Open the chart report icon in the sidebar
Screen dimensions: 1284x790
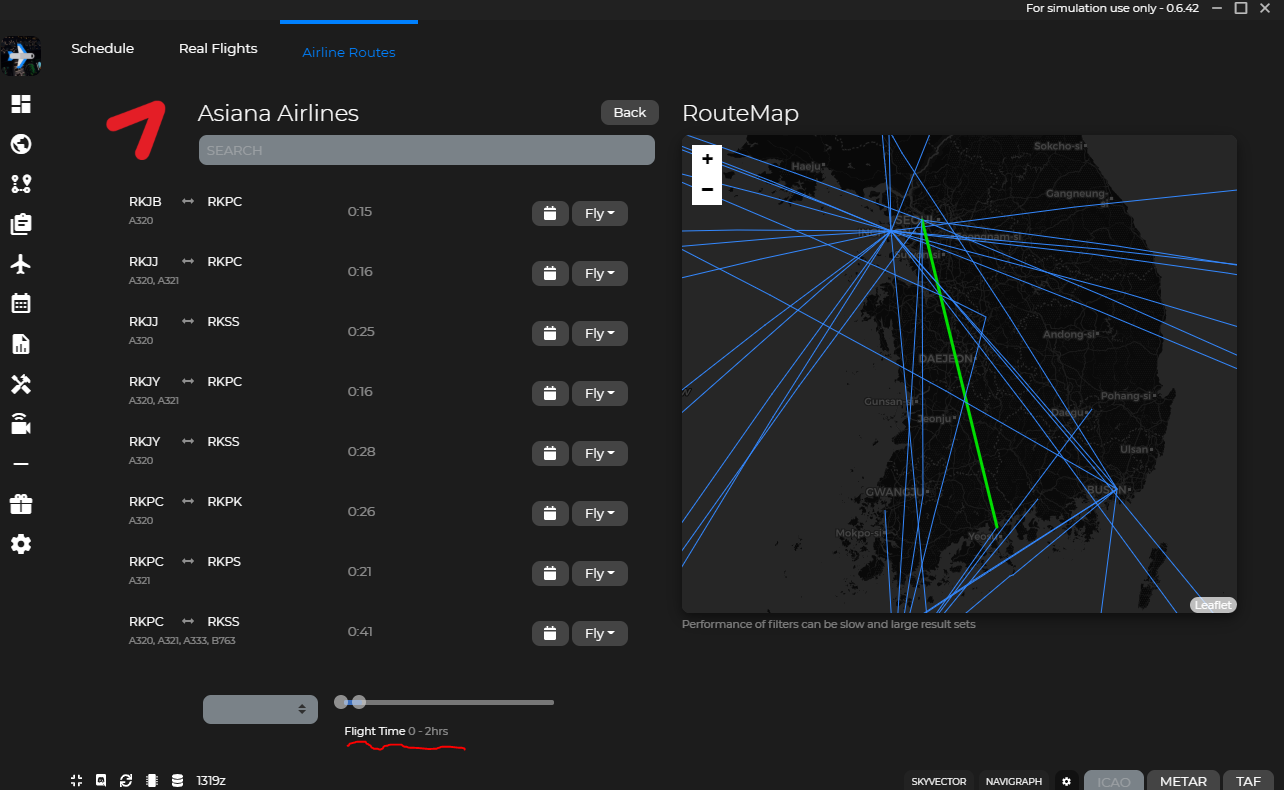[x=21, y=344]
